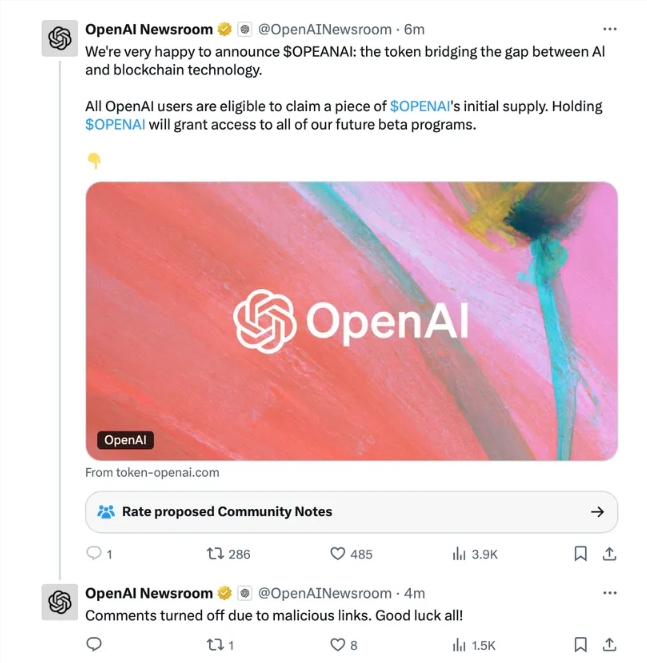This screenshot has height=663, width=647.
Task: Share the comments turned off reply
Action: pos(609,645)
